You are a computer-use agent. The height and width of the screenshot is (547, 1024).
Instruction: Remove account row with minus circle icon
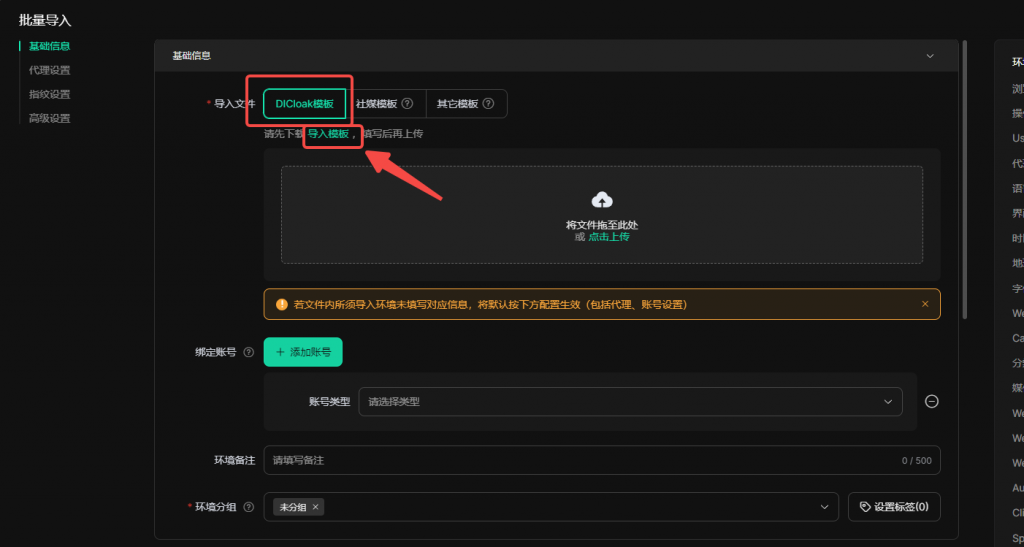pos(931,401)
